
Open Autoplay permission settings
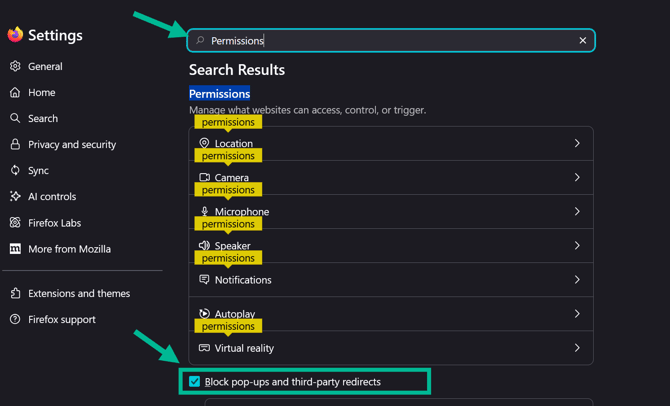coord(391,314)
